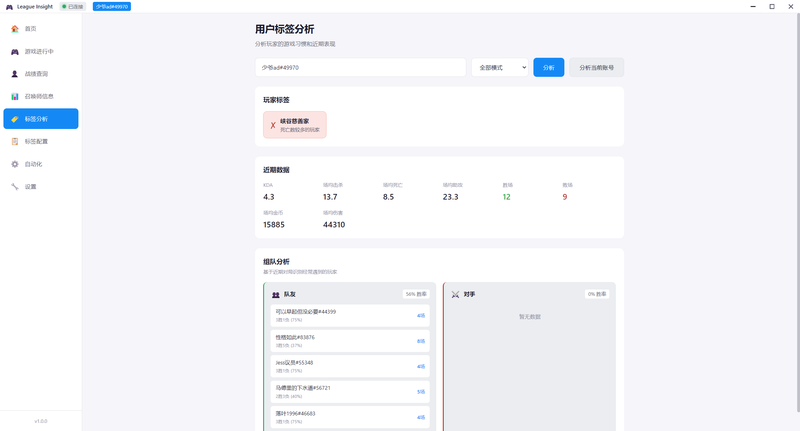This screenshot has height=431, width=800.
Task: Click the average deaths value 8.5
Action: tap(388, 197)
